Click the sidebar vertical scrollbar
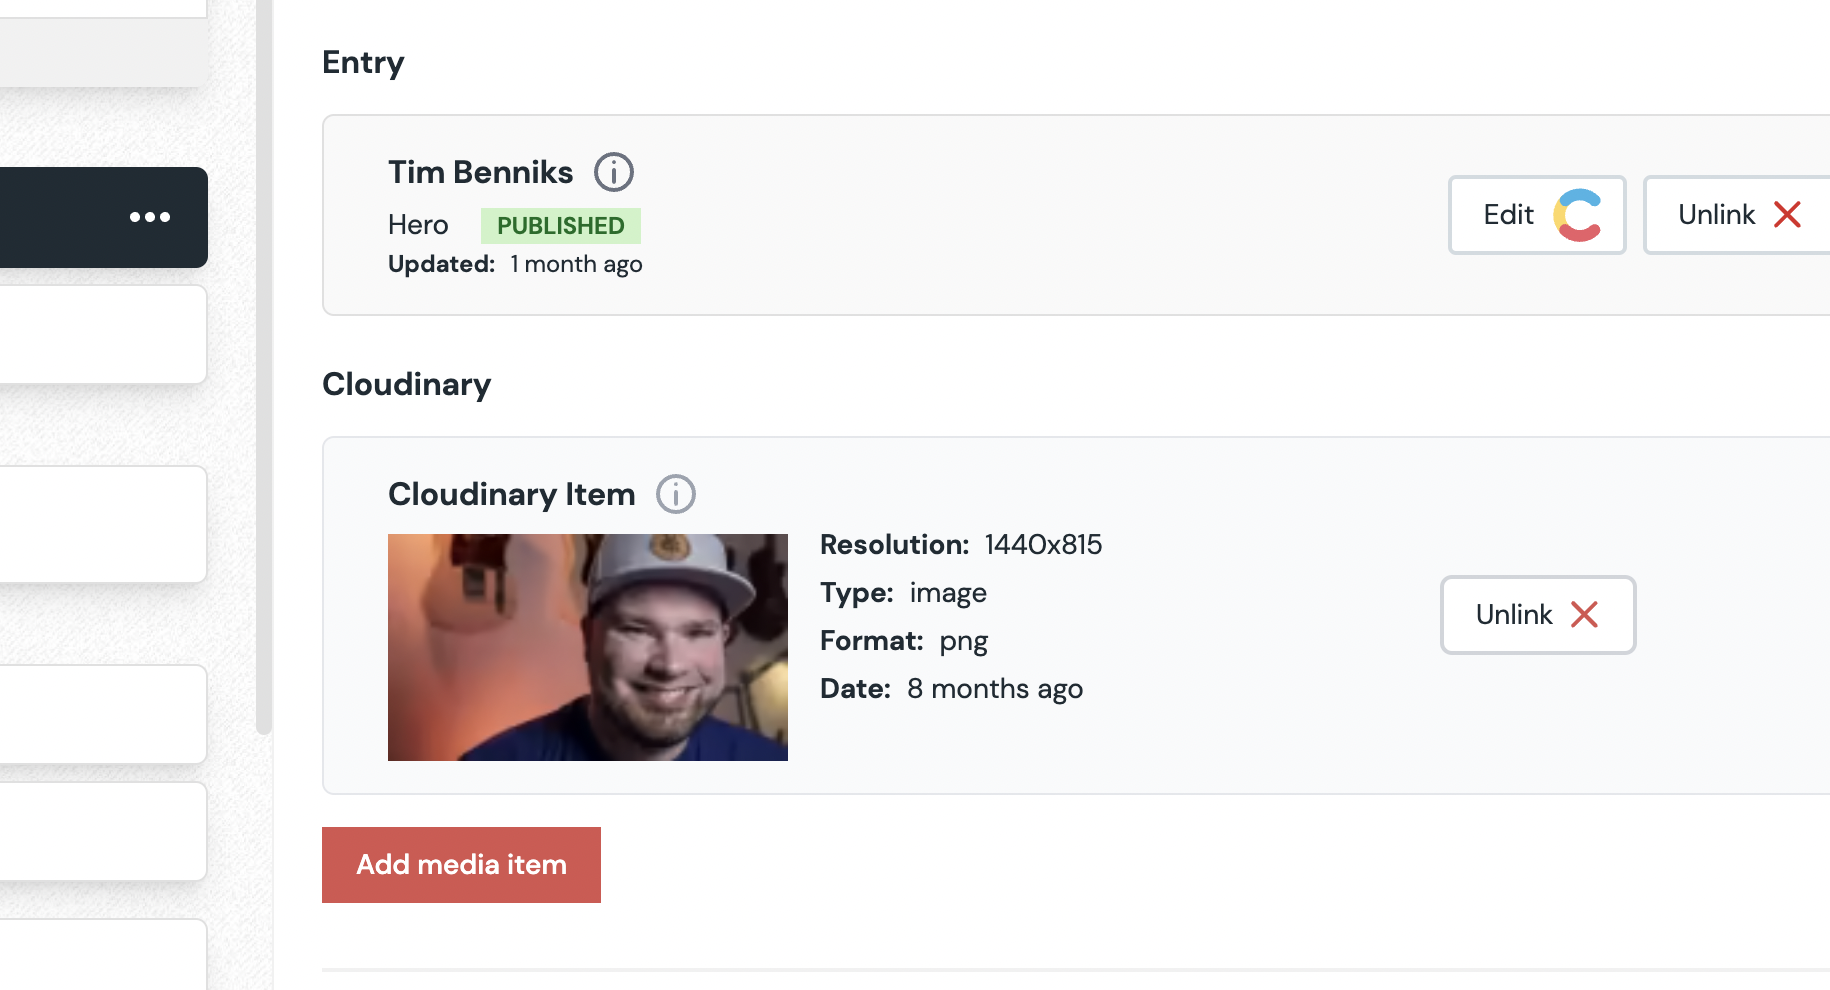Viewport: 1830px width, 990px height. tap(264, 400)
